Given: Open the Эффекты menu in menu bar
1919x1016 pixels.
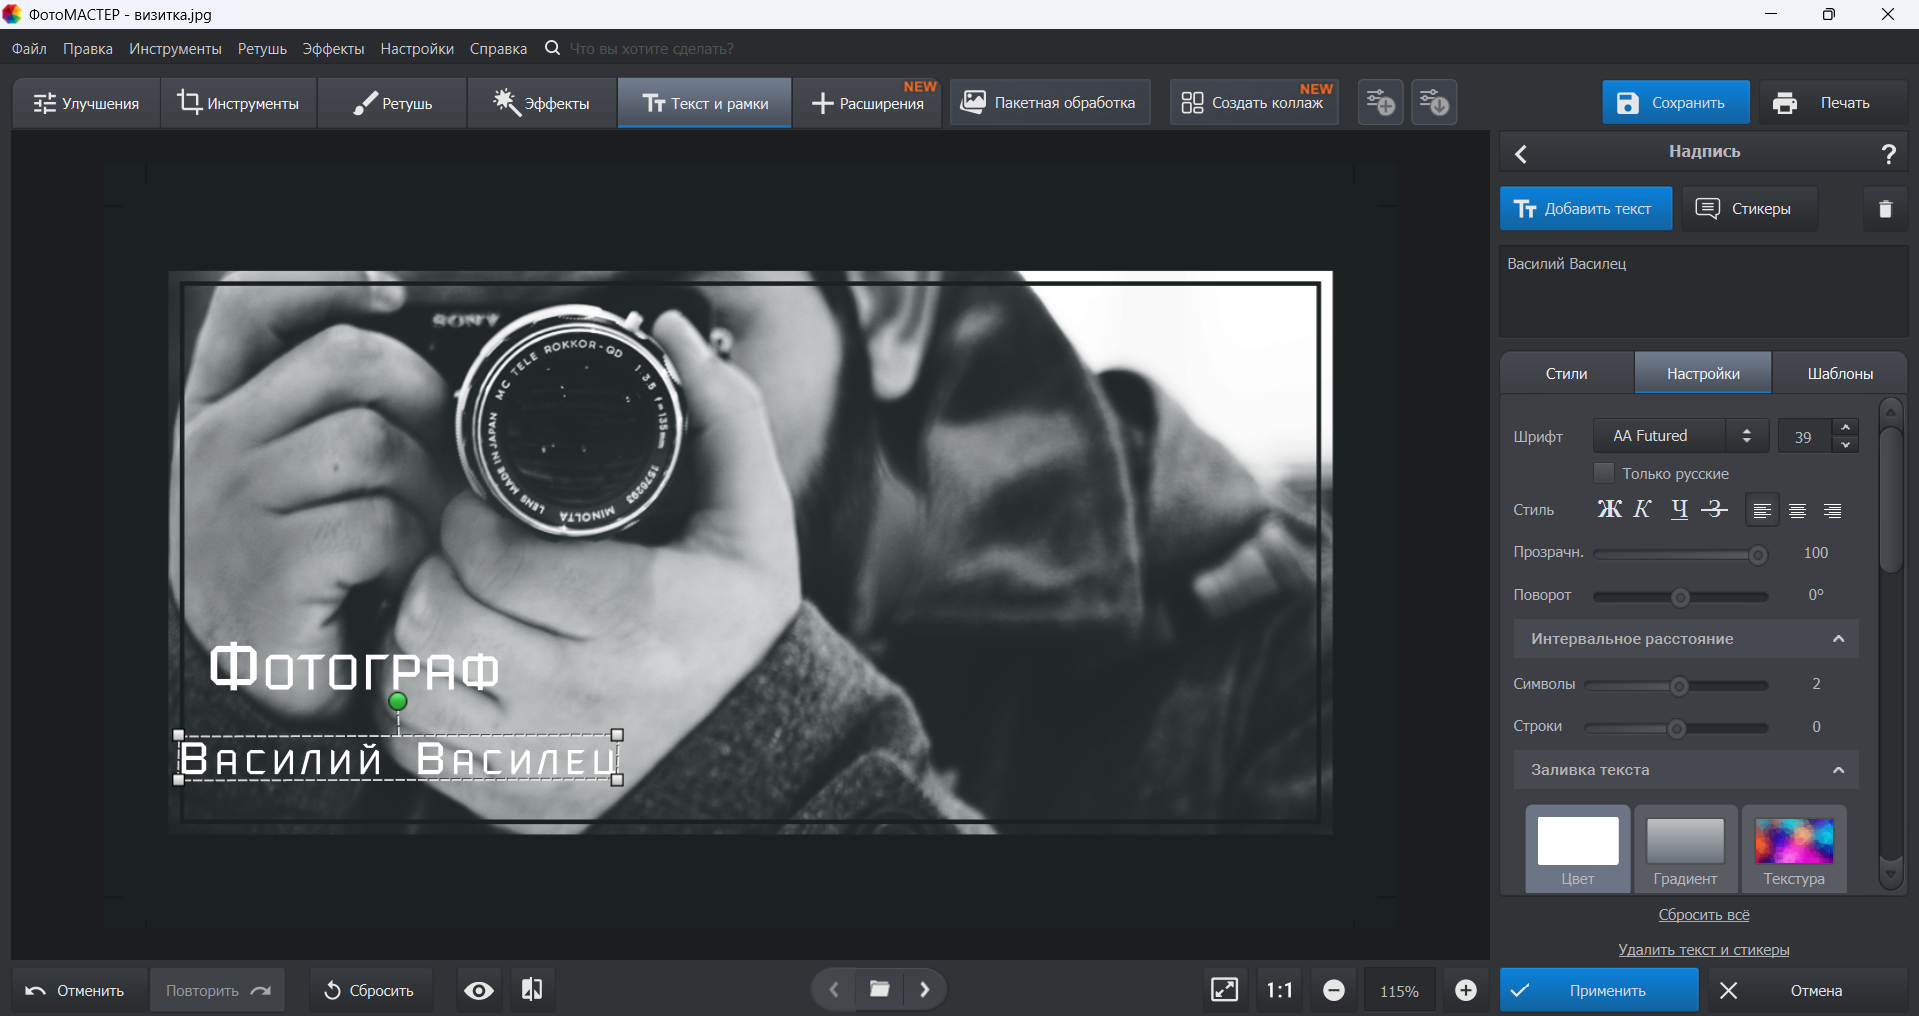Looking at the screenshot, I should [333, 49].
